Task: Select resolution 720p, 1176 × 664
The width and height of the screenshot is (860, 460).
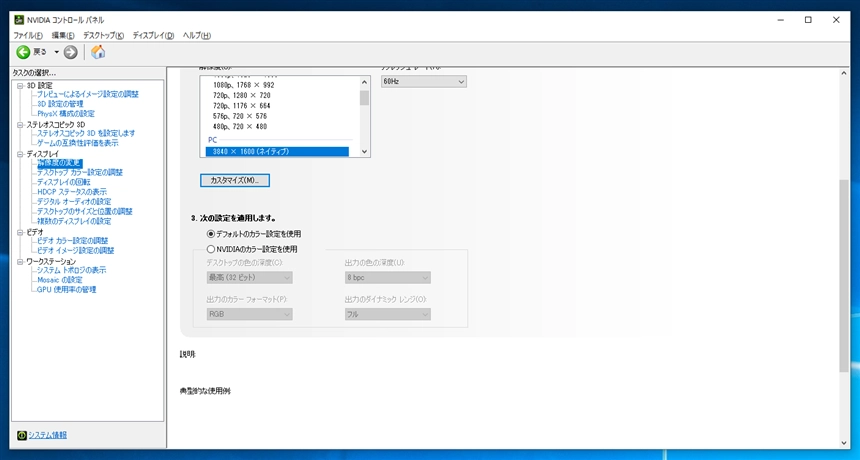Action: coord(241,106)
